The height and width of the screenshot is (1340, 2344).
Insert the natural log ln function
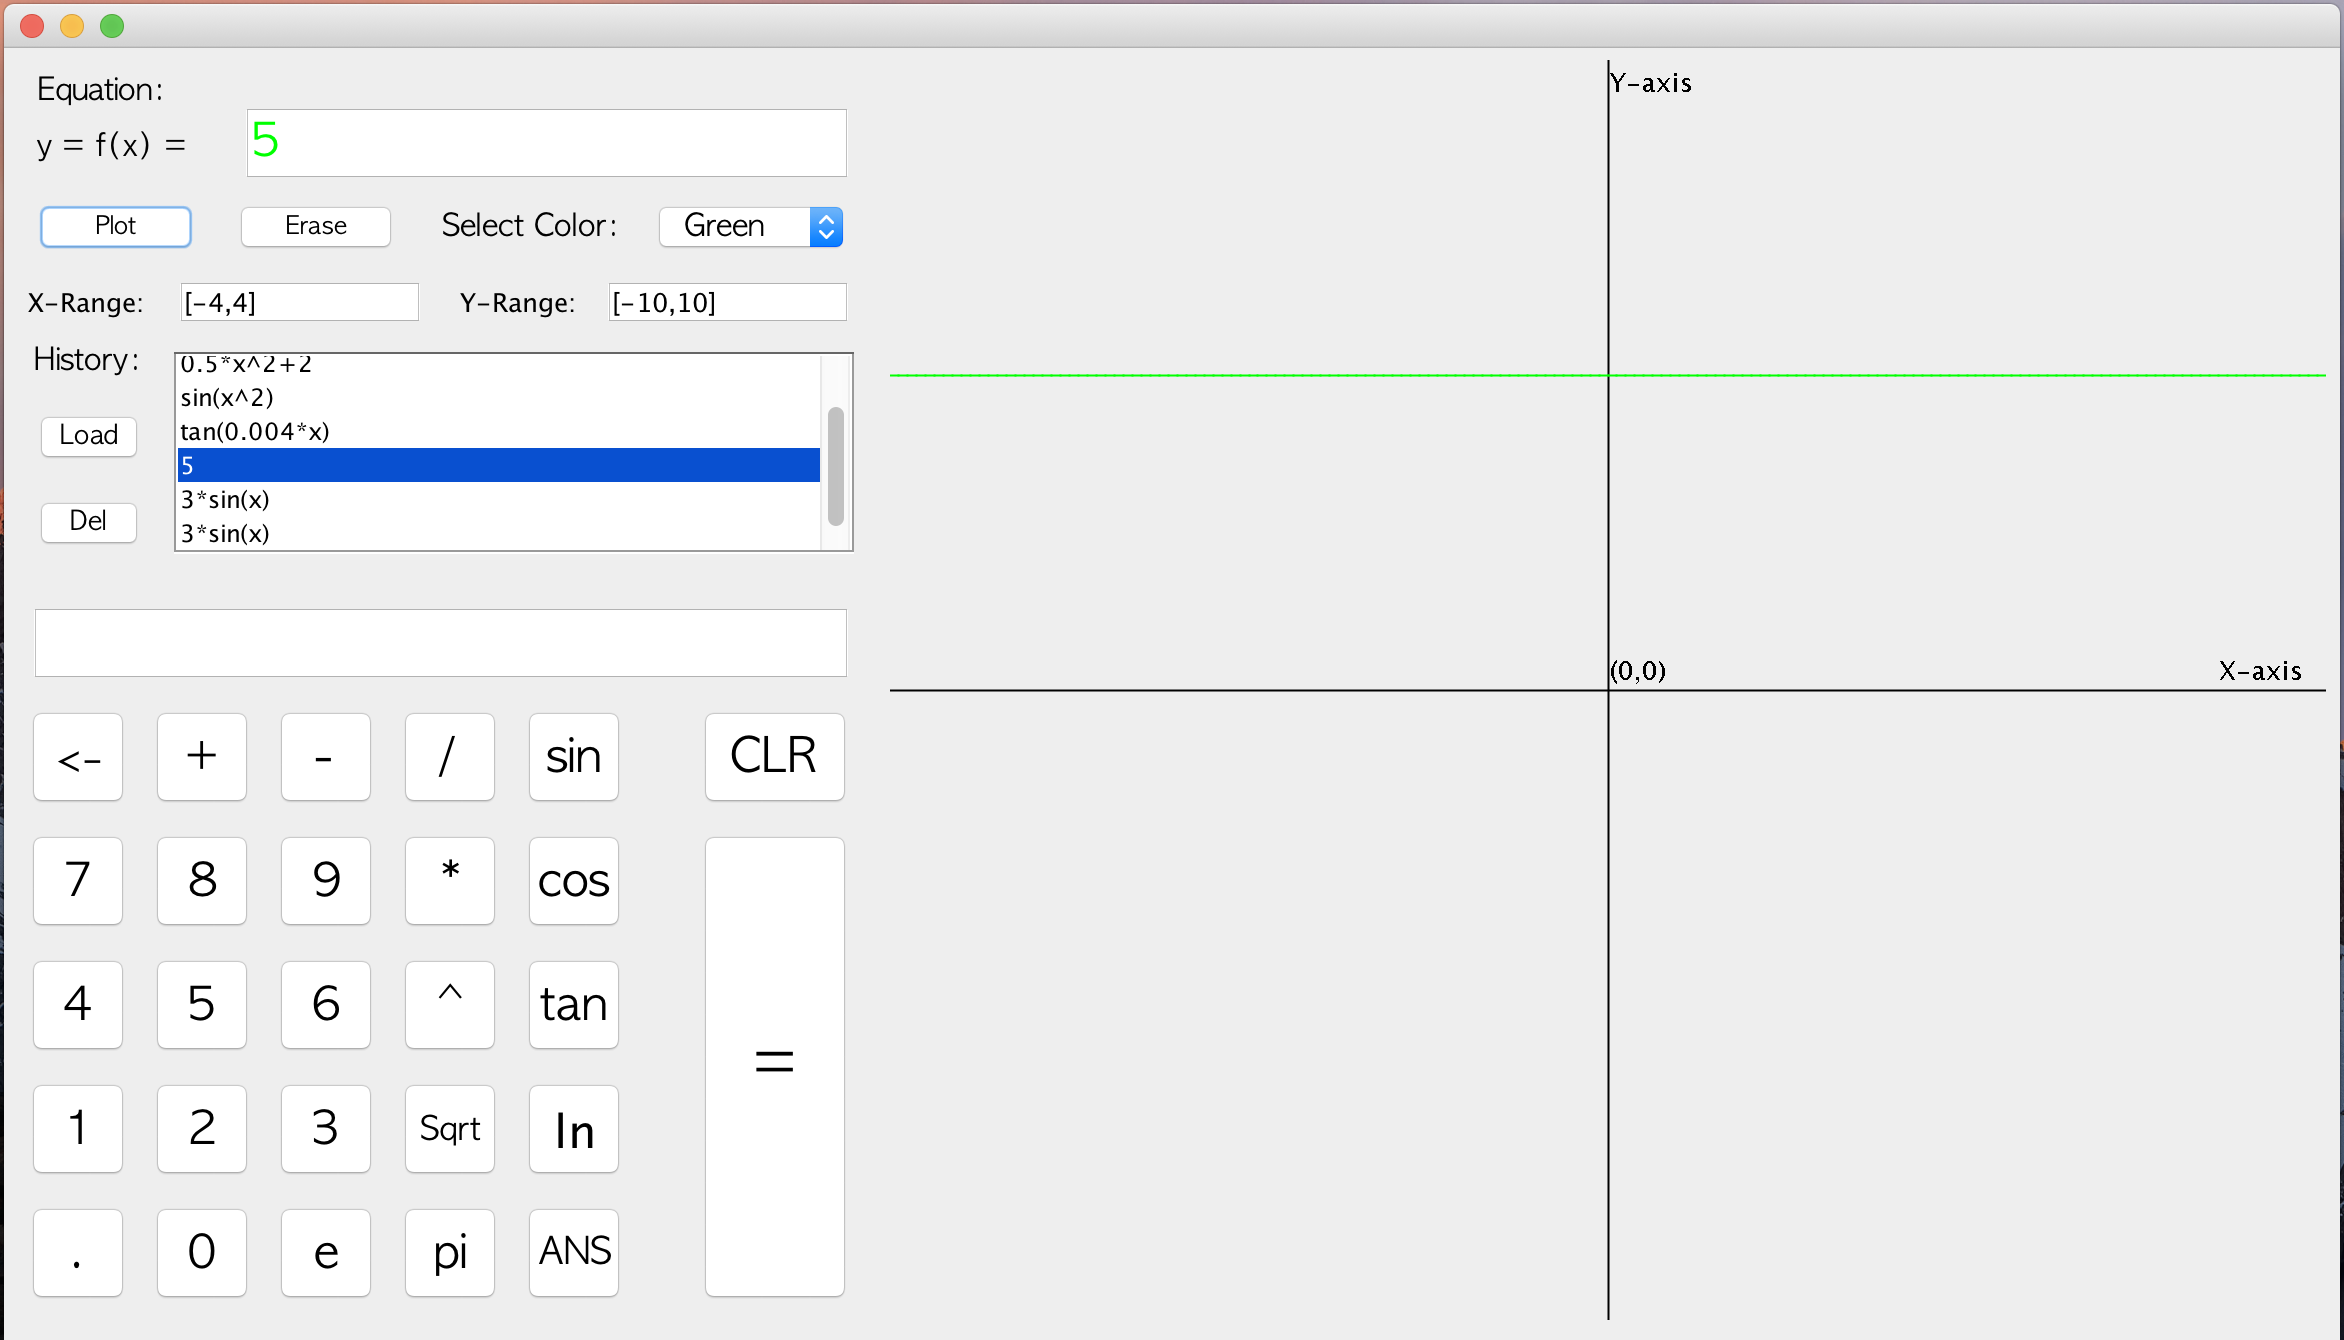coord(574,1129)
